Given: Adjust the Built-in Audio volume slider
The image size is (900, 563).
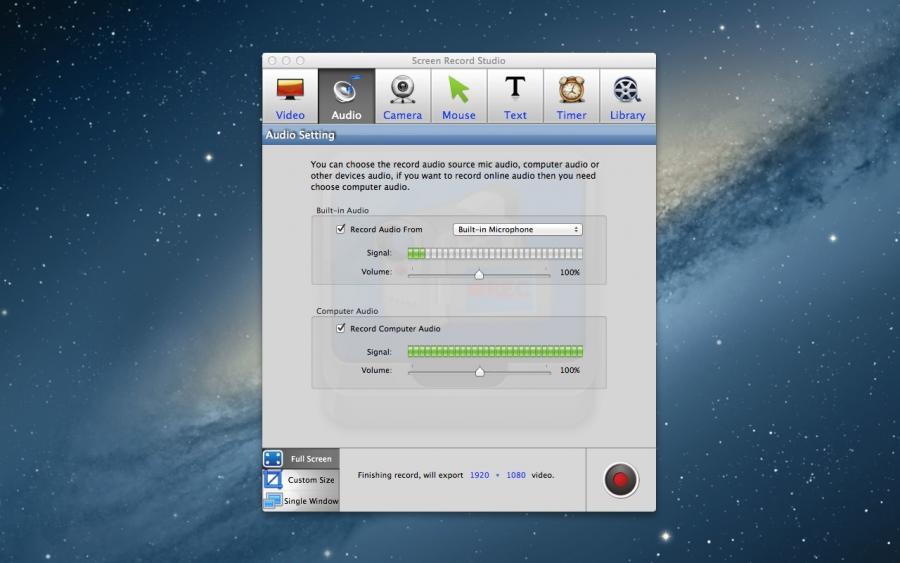Looking at the screenshot, I should (479, 275).
